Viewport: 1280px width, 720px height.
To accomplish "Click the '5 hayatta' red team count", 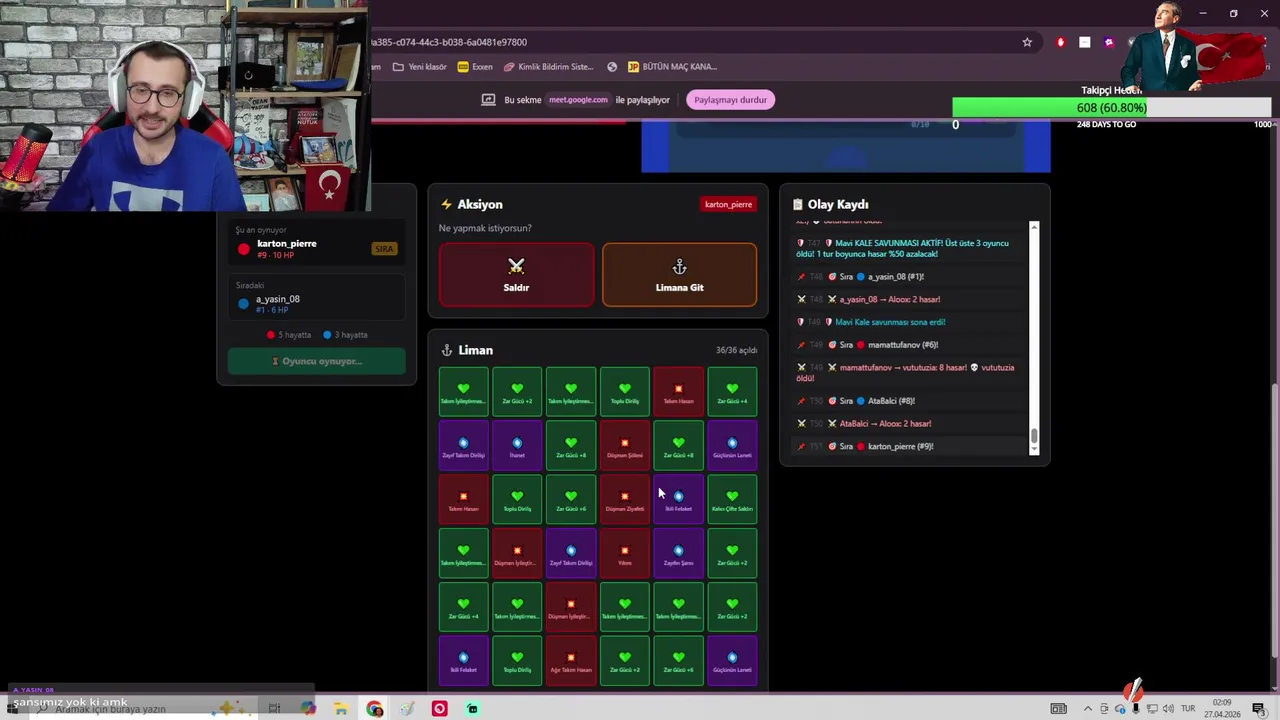I will 289,335.
